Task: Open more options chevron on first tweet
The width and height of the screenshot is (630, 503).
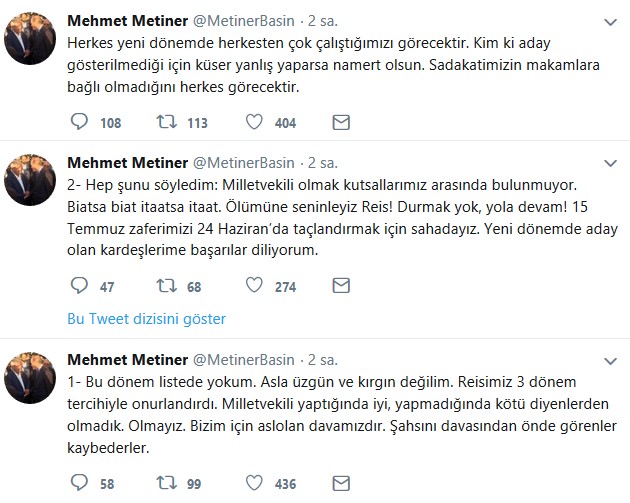Action: (x=609, y=21)
